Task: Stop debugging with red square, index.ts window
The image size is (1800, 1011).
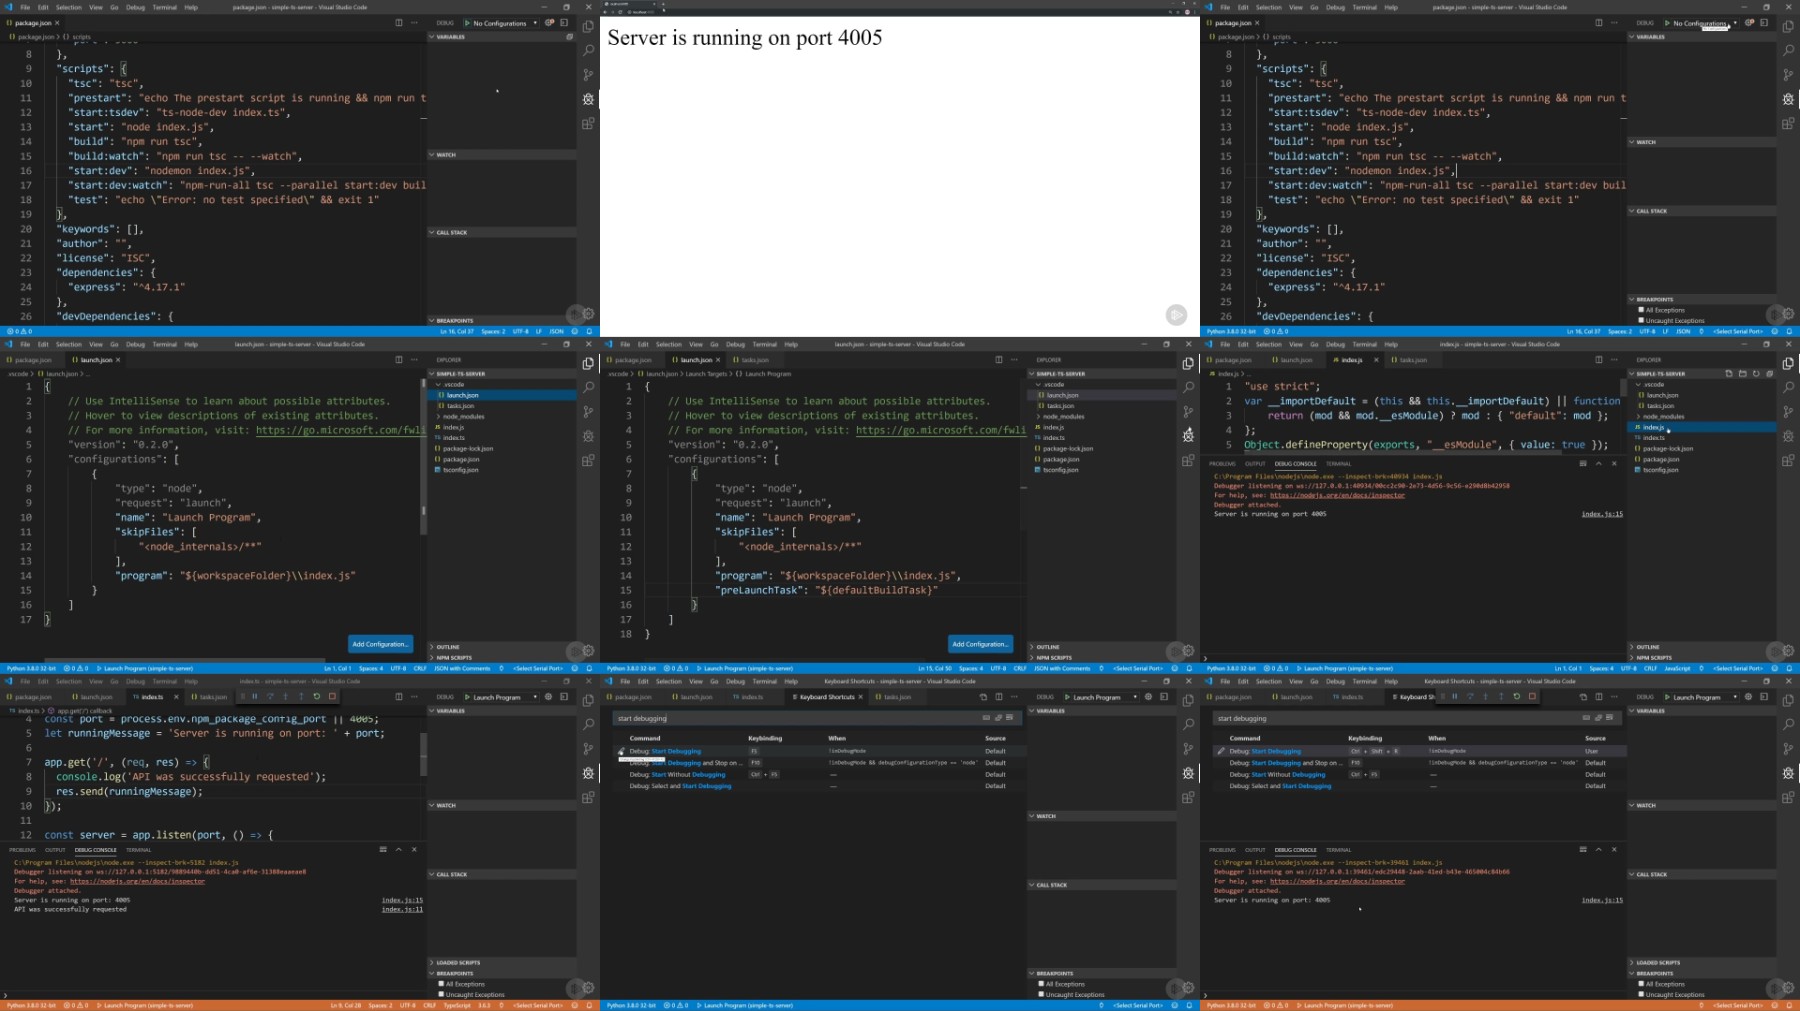Action: (x=332, y=696)
